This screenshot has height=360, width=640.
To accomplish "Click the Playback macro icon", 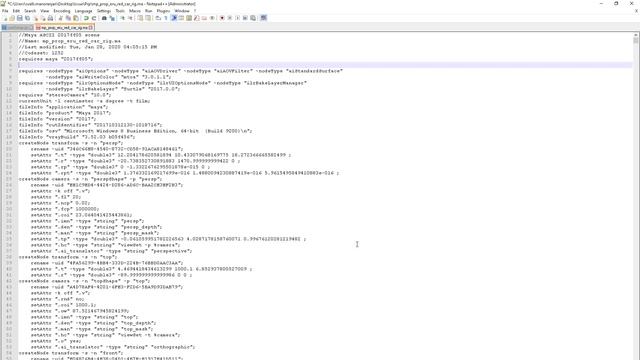I will click(237, 18).
